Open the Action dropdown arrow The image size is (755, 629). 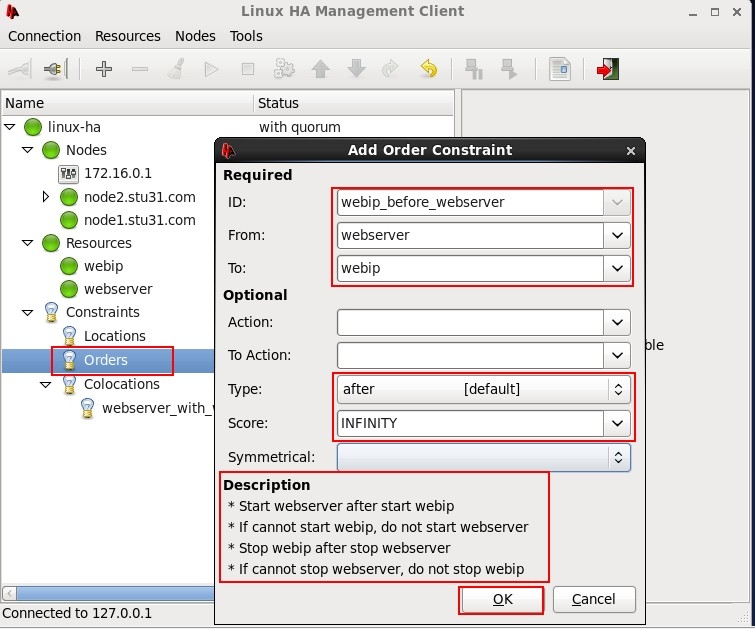[x=617, y=322]
